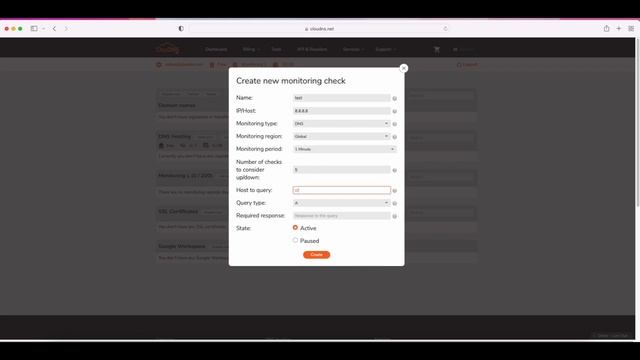Toggle the Safari sidebar button
This screenshot has width=640, height=360.
point(34,29)
